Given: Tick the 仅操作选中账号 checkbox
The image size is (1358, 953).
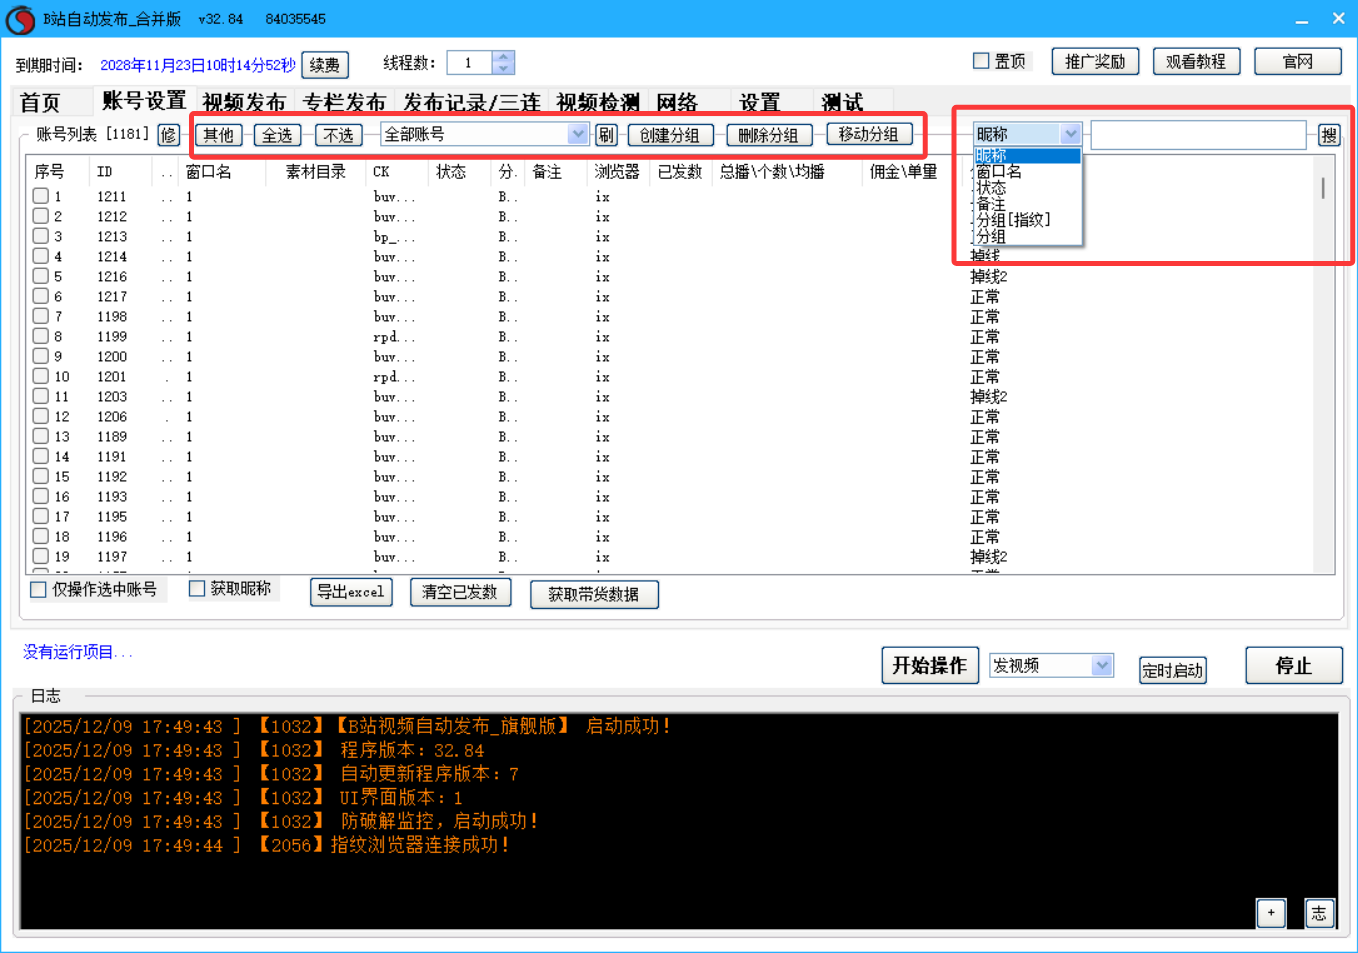Looking at the screenshot, I should (38, 590).
